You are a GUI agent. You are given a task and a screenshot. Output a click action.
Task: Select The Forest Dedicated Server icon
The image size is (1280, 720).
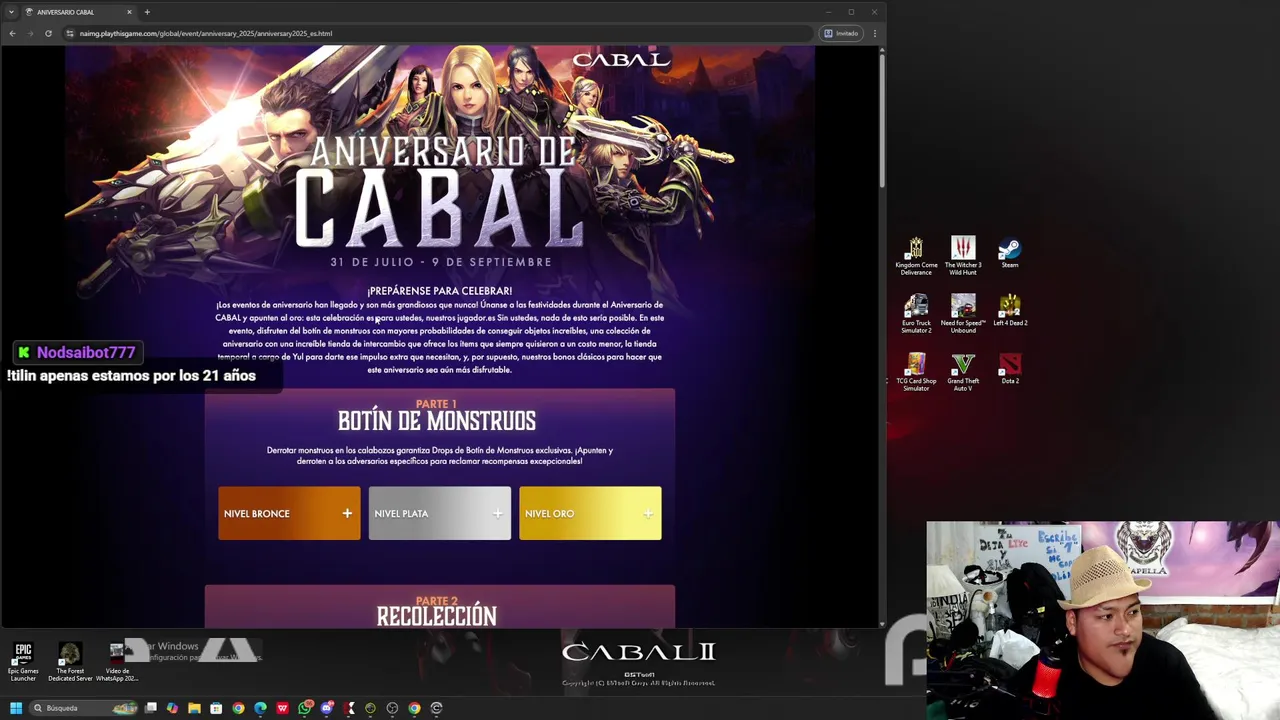tap(70, 662)
